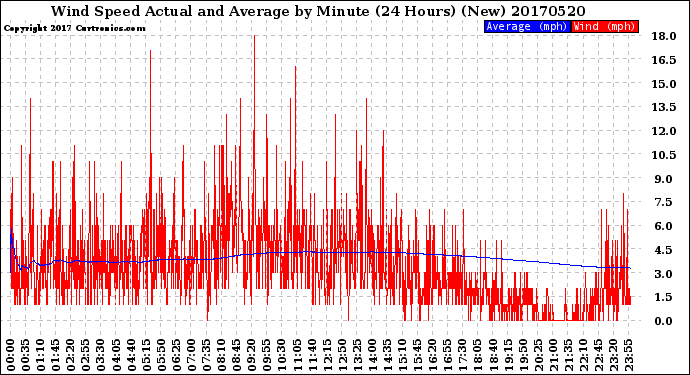Click the 15:45 time axis label
This screenshot has height=375, width=690.
tap(418, 355)
